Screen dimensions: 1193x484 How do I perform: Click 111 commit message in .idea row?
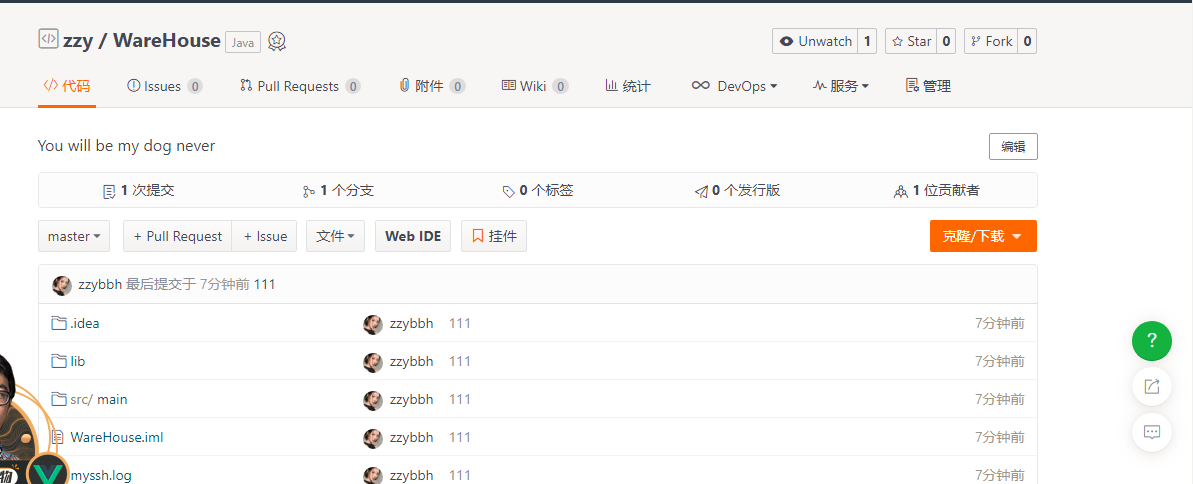pos(460,323)
